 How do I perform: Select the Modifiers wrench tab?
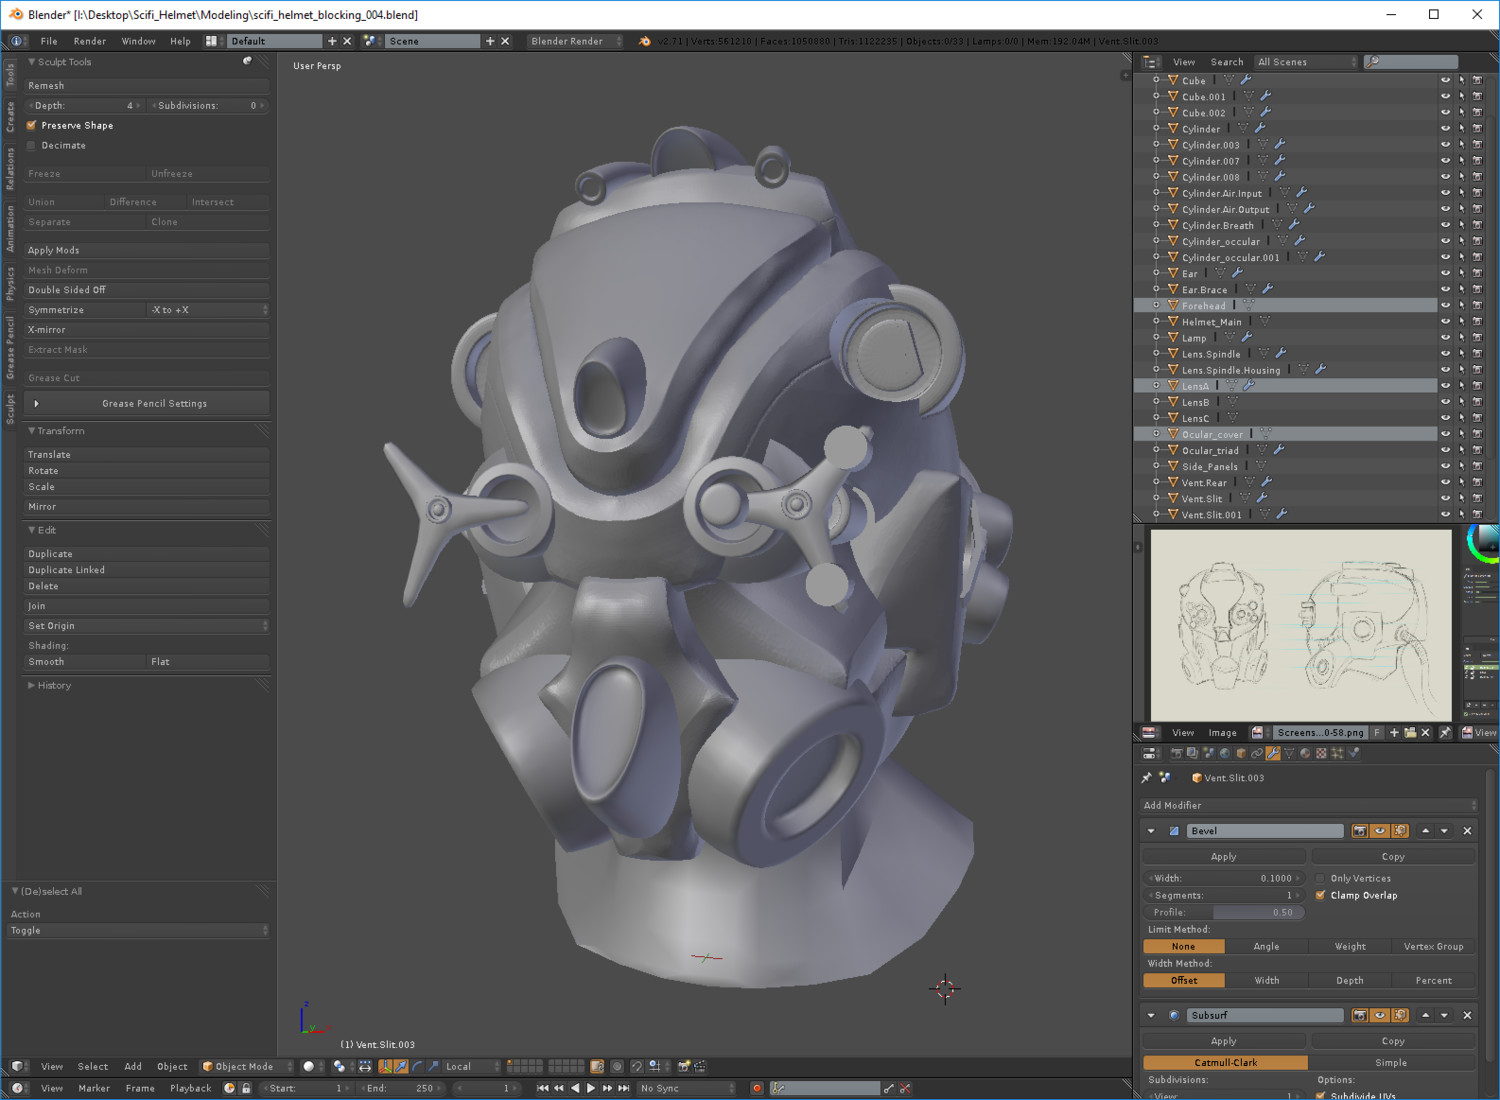1273,753
